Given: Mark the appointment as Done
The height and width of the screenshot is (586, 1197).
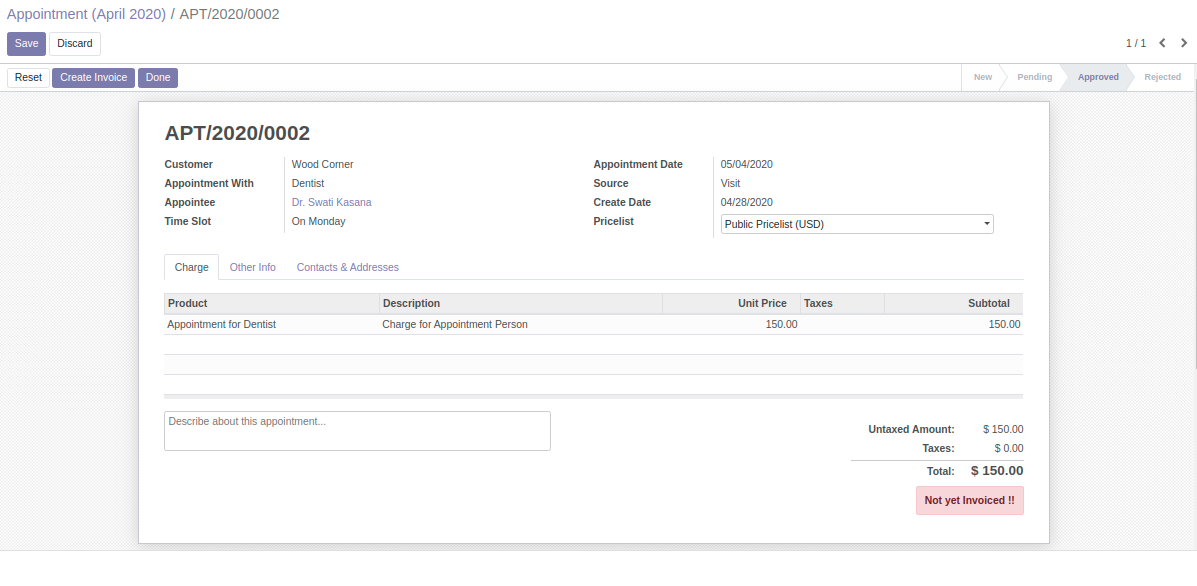Looking at the screenshot, I should tap(158, 78).
